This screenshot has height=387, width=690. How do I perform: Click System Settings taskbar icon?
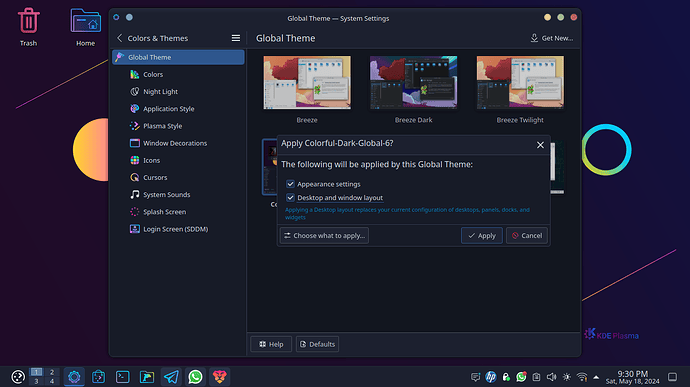point(74,377)
